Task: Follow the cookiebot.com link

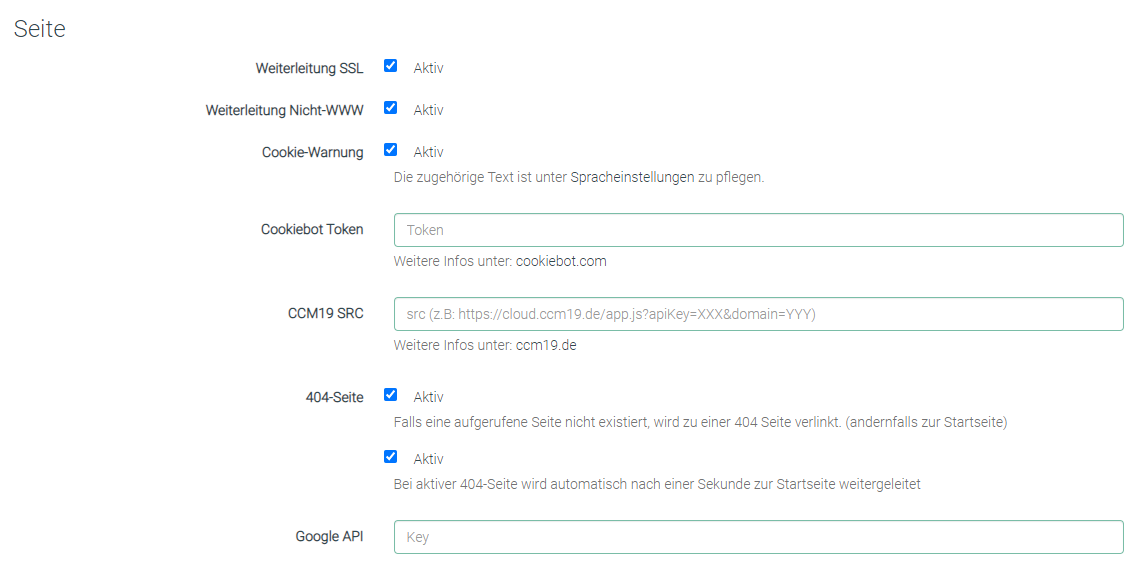Action: click(561, 262)
